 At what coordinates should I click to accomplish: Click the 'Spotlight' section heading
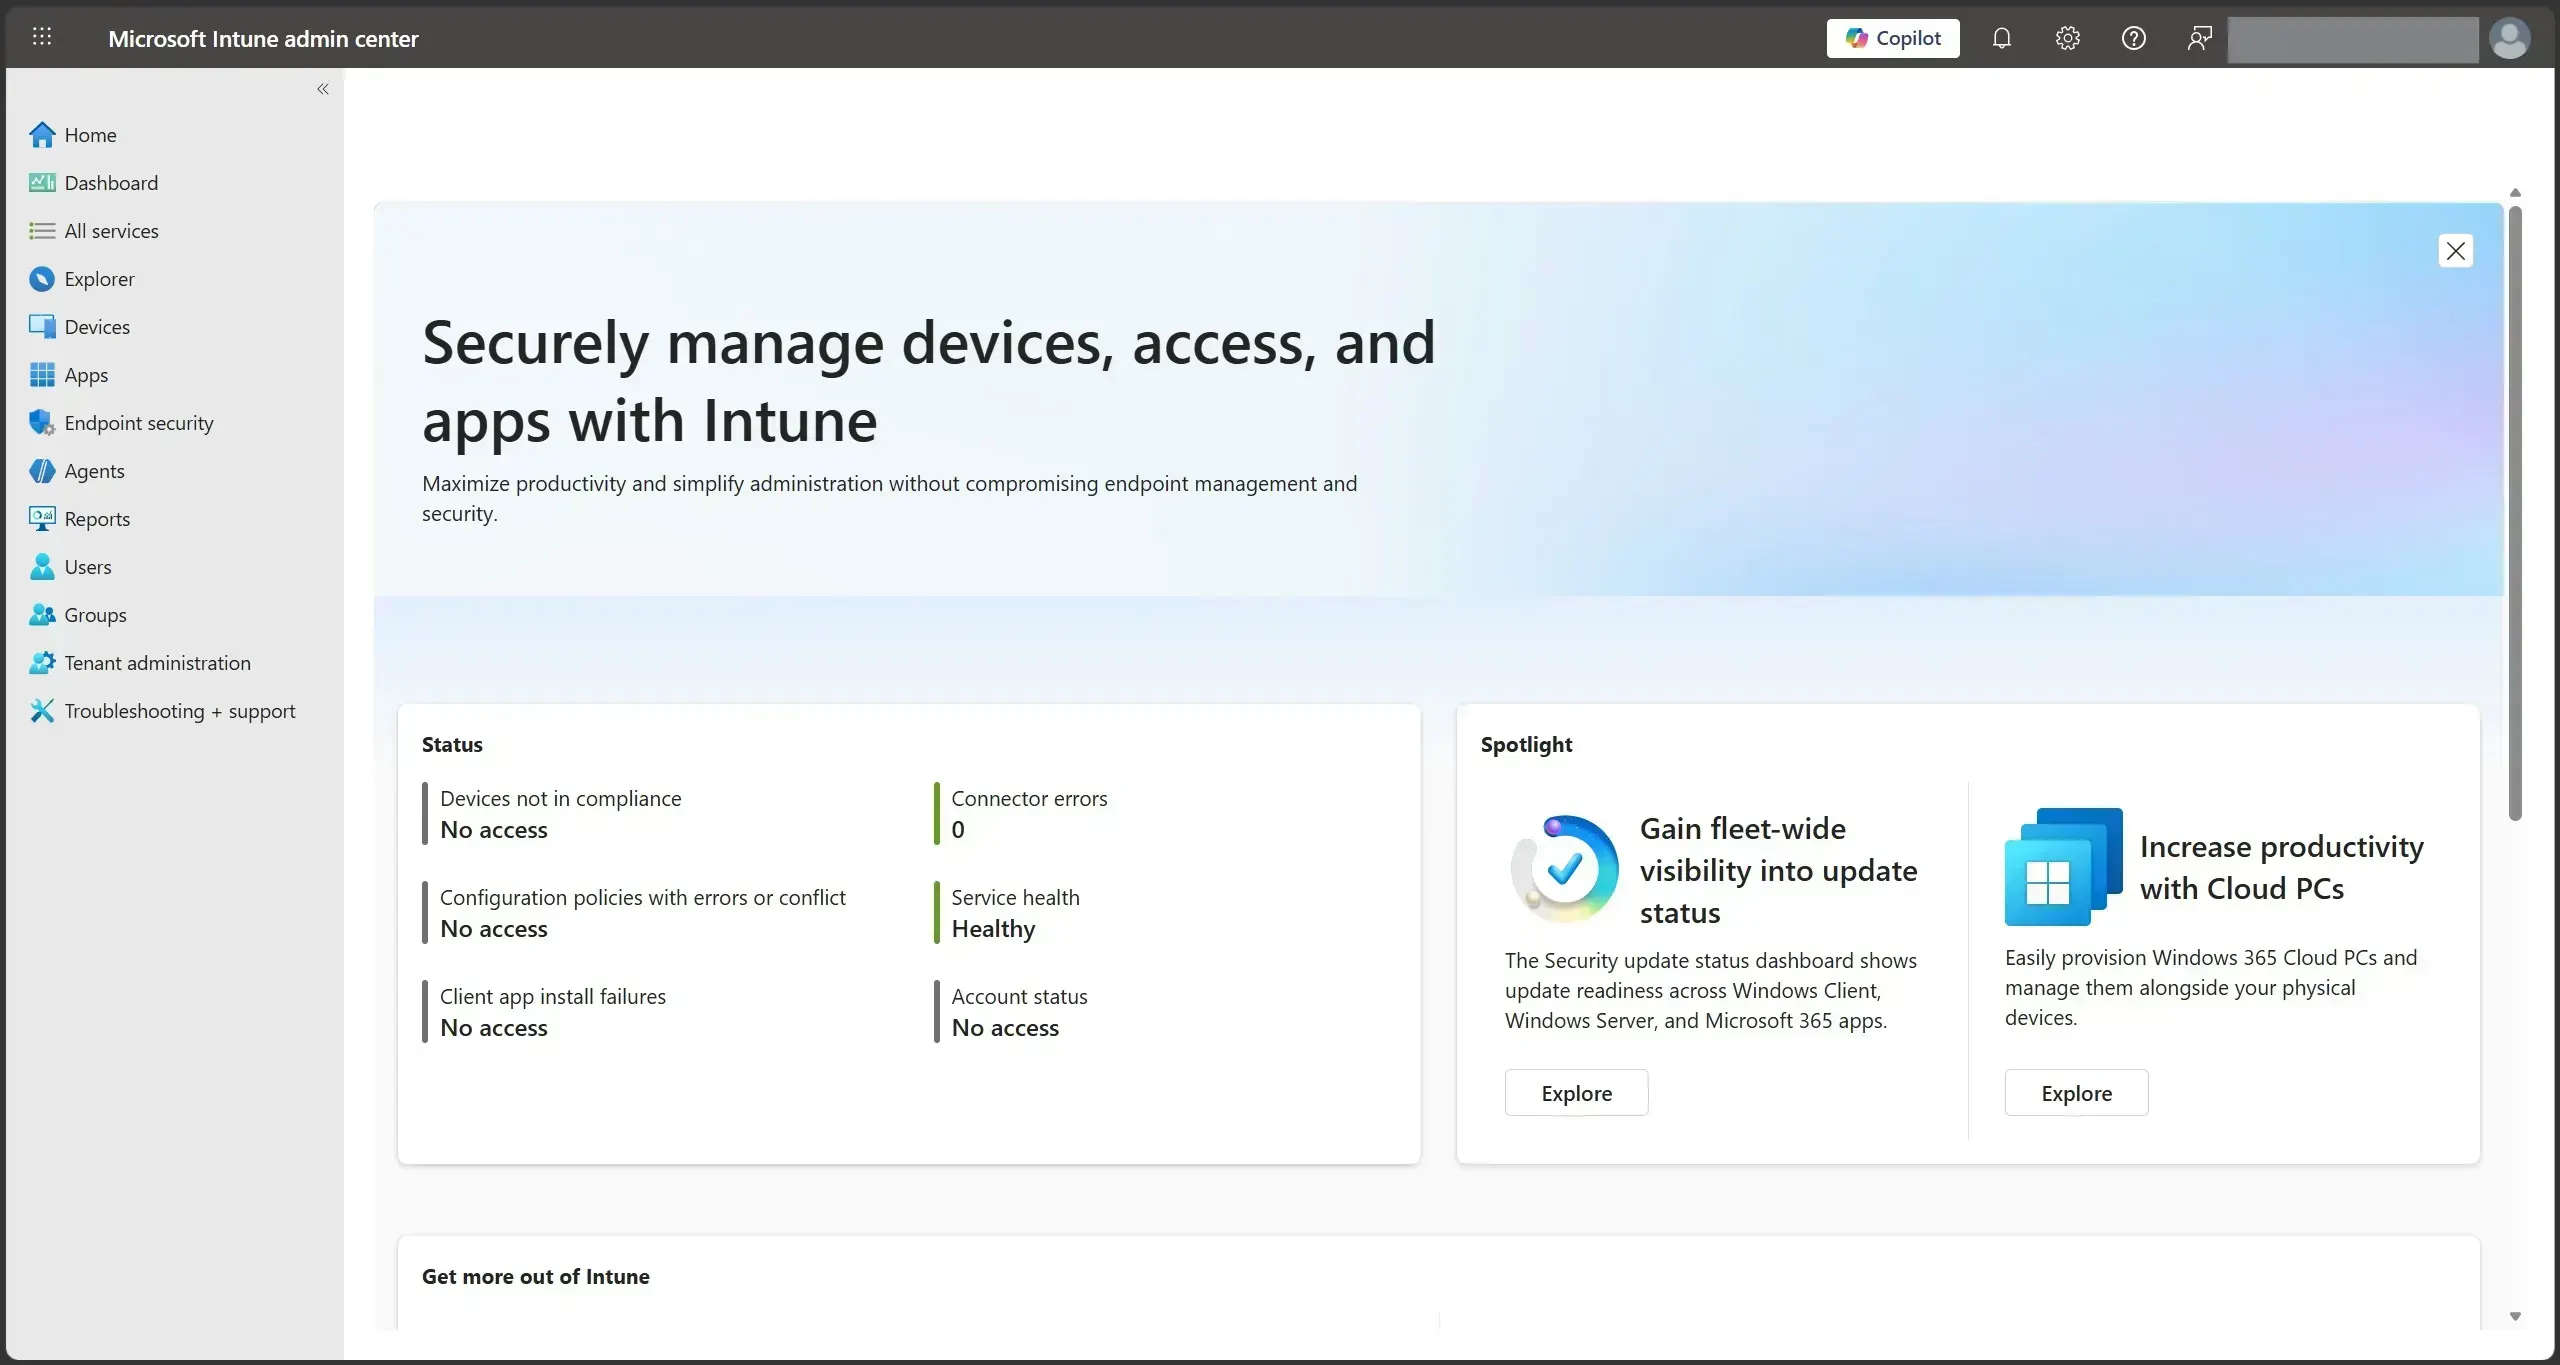coord(1526,744)
